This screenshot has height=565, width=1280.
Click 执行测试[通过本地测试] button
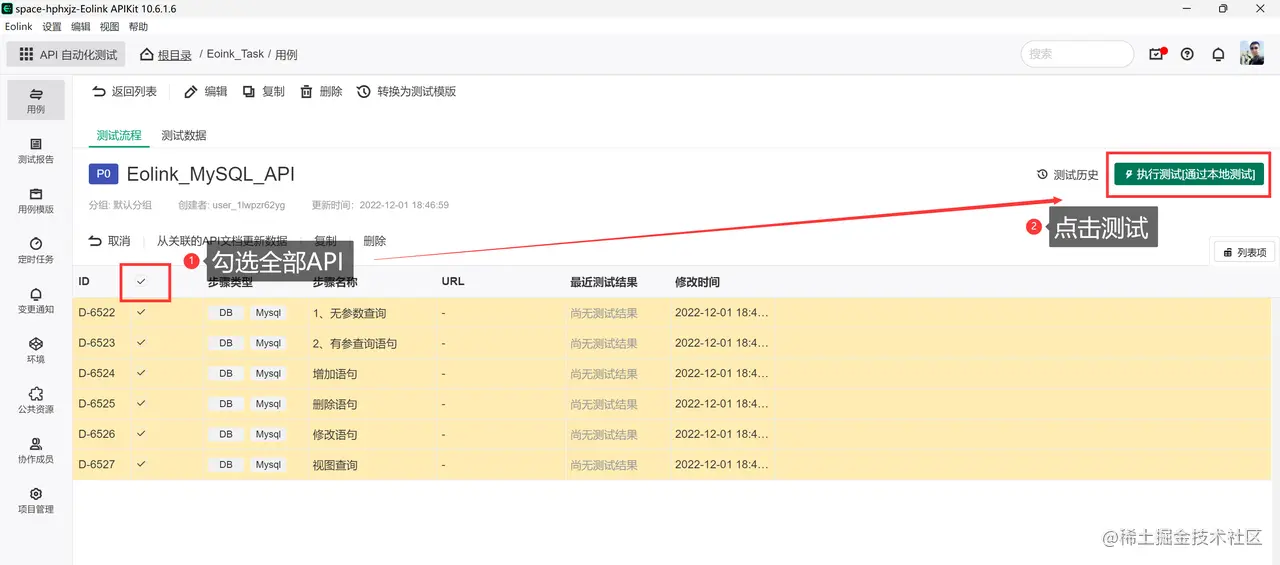[x=1189, y=174]
